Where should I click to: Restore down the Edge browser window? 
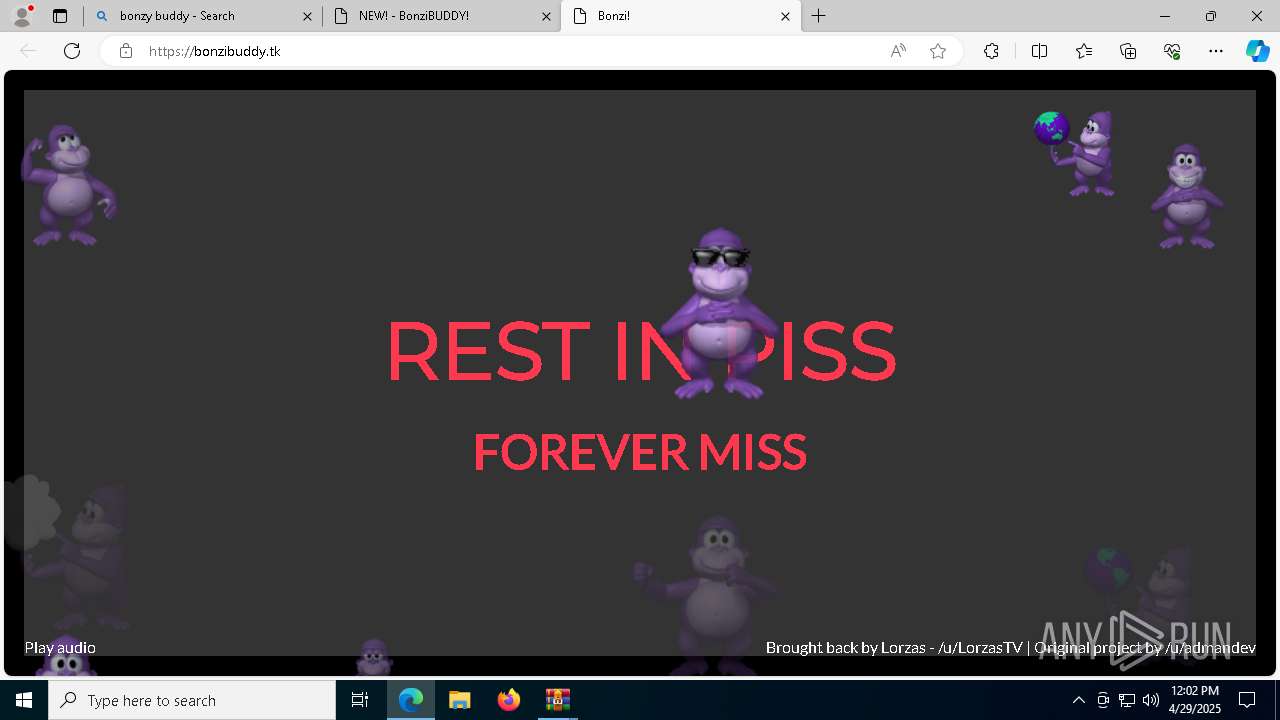coord(1211,16)
